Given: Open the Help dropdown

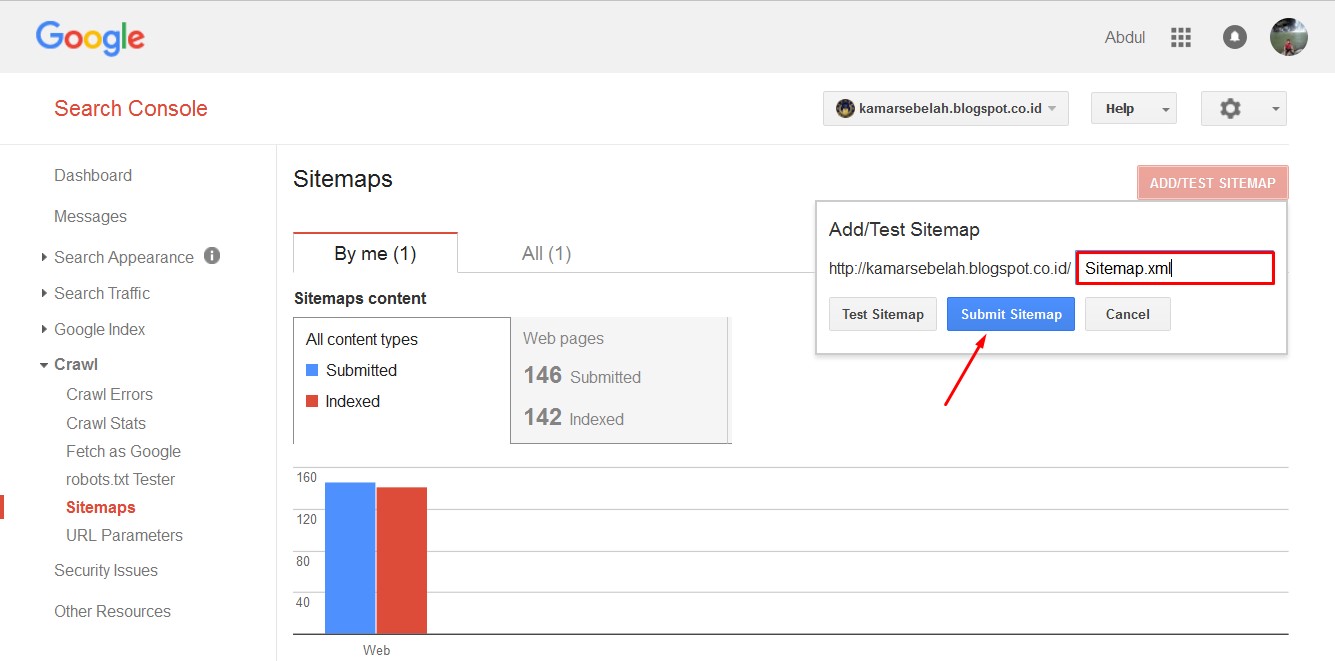Looking at the screenshot, I should pos(1134,109).
